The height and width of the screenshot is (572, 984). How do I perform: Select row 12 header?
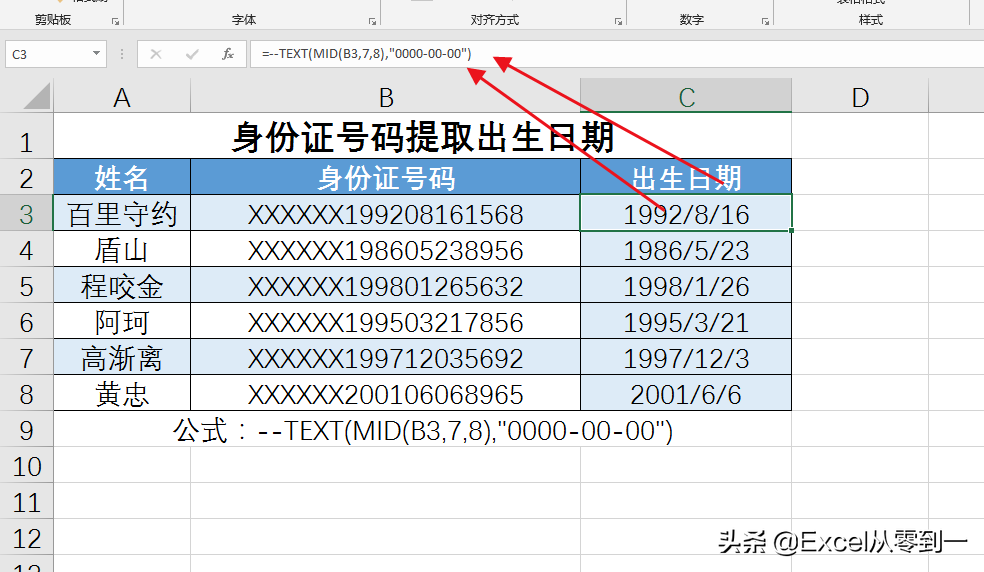[x=26, y=537]
